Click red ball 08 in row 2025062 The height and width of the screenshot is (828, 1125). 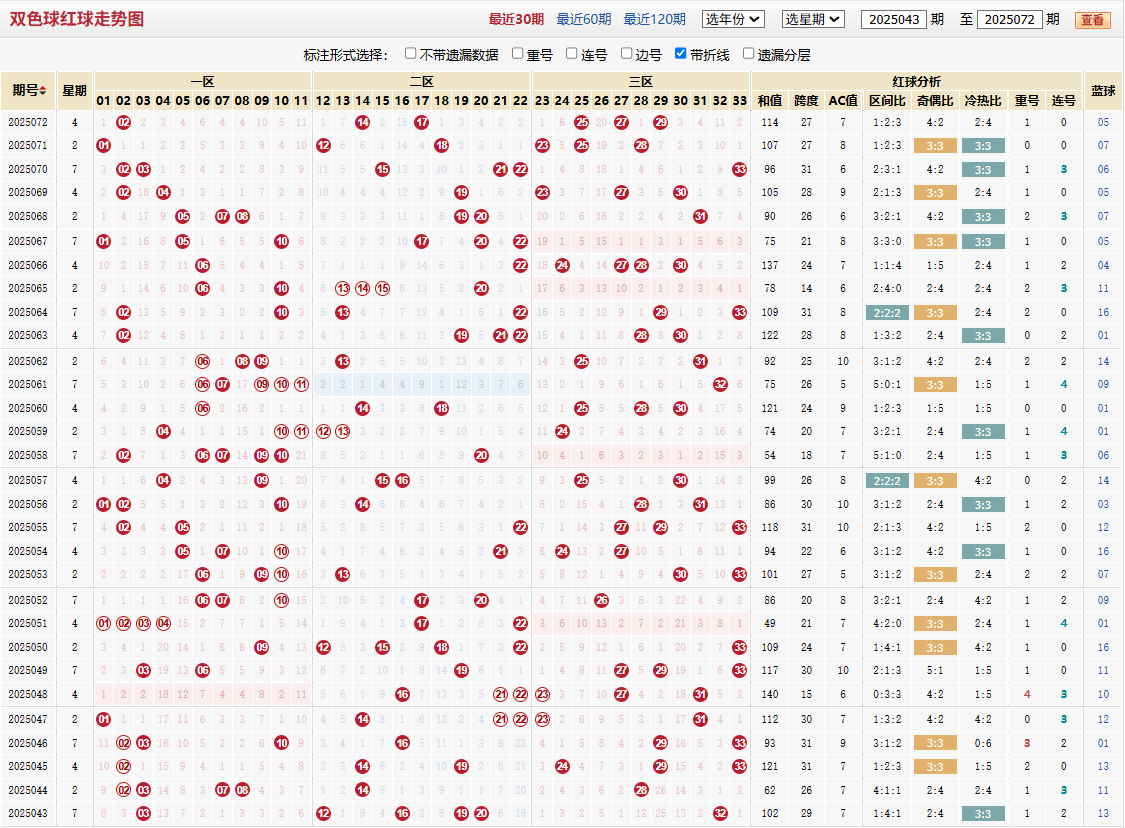click(243, 361)
